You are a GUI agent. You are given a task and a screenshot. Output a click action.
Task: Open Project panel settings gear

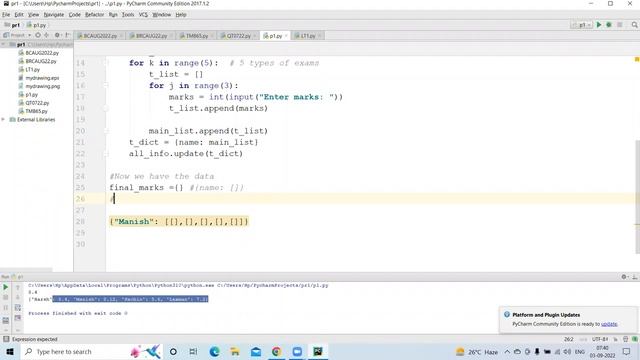(57, 36)
